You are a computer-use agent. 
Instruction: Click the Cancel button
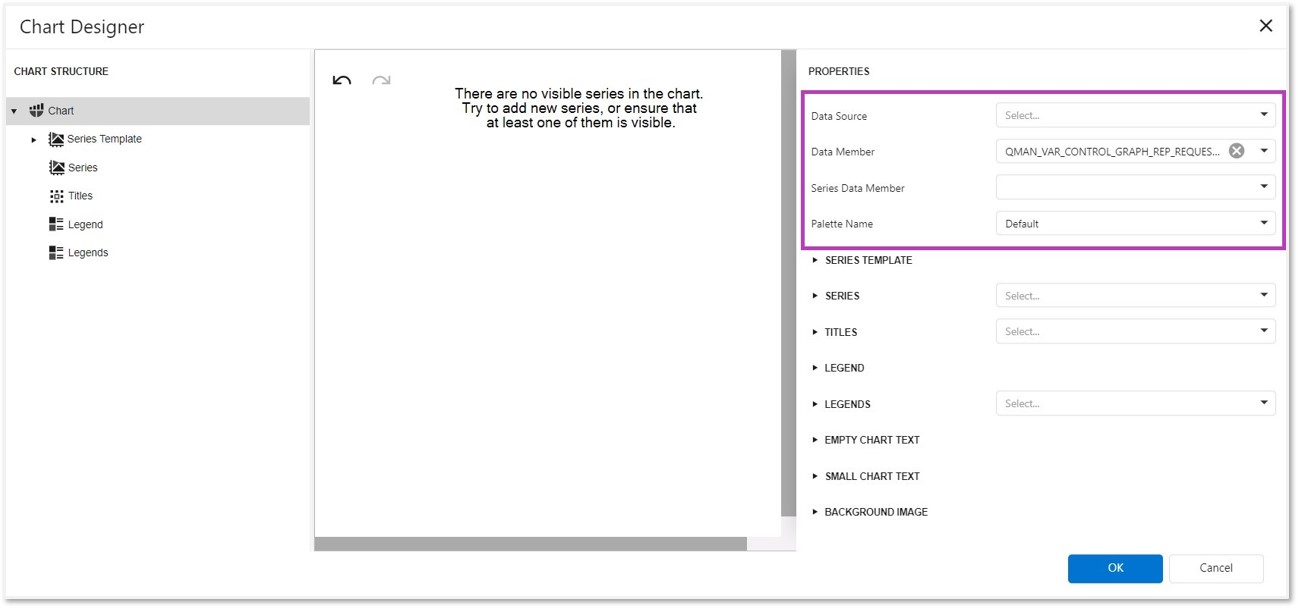1216,568
